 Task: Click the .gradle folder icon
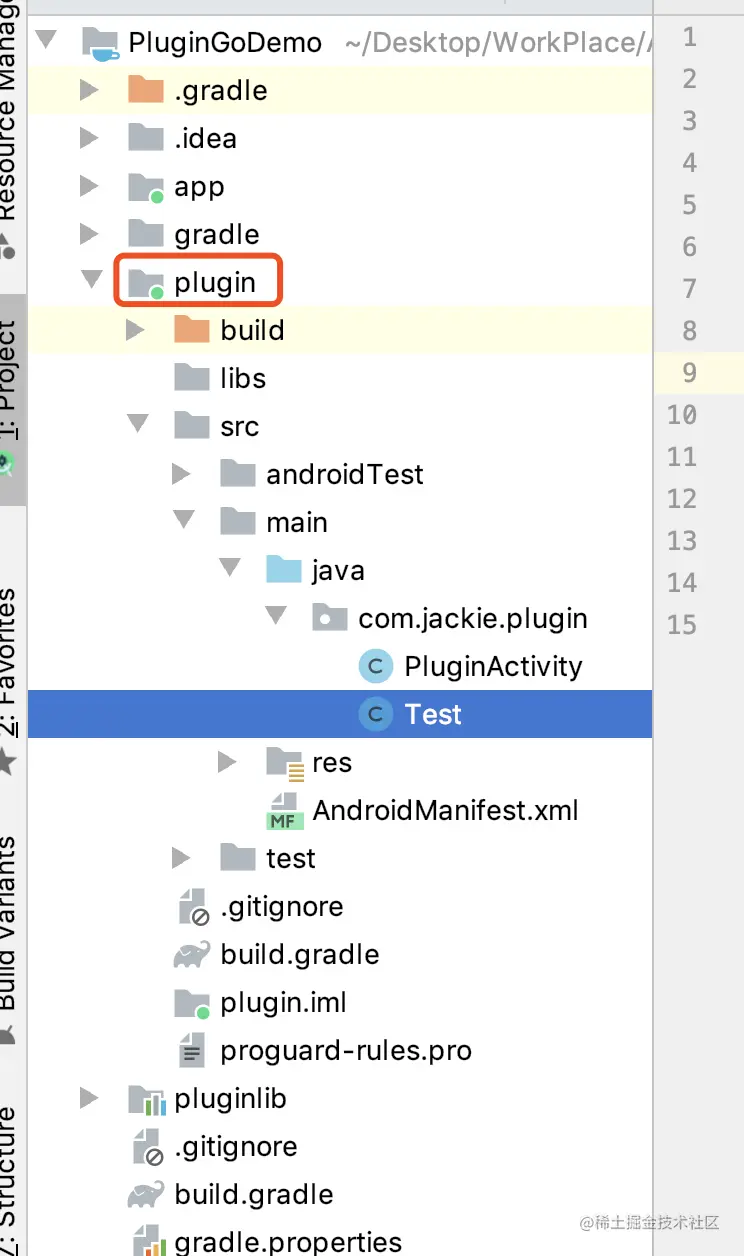(x=146, y=91)
